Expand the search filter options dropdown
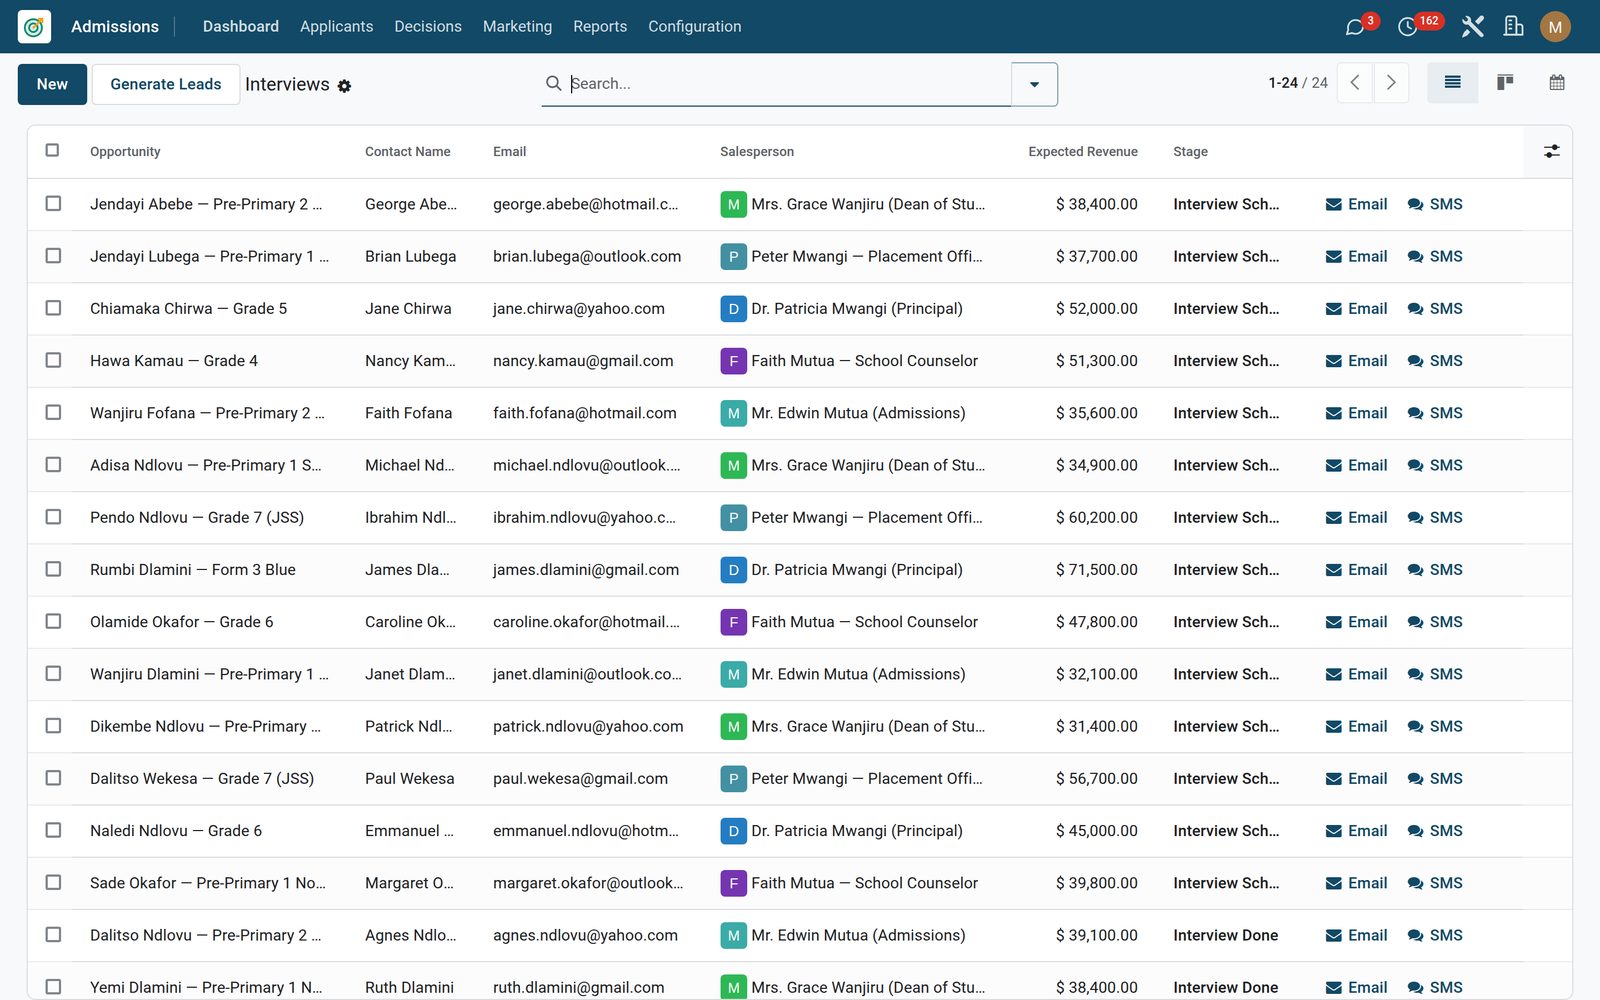 click(x=1034, y=84)
